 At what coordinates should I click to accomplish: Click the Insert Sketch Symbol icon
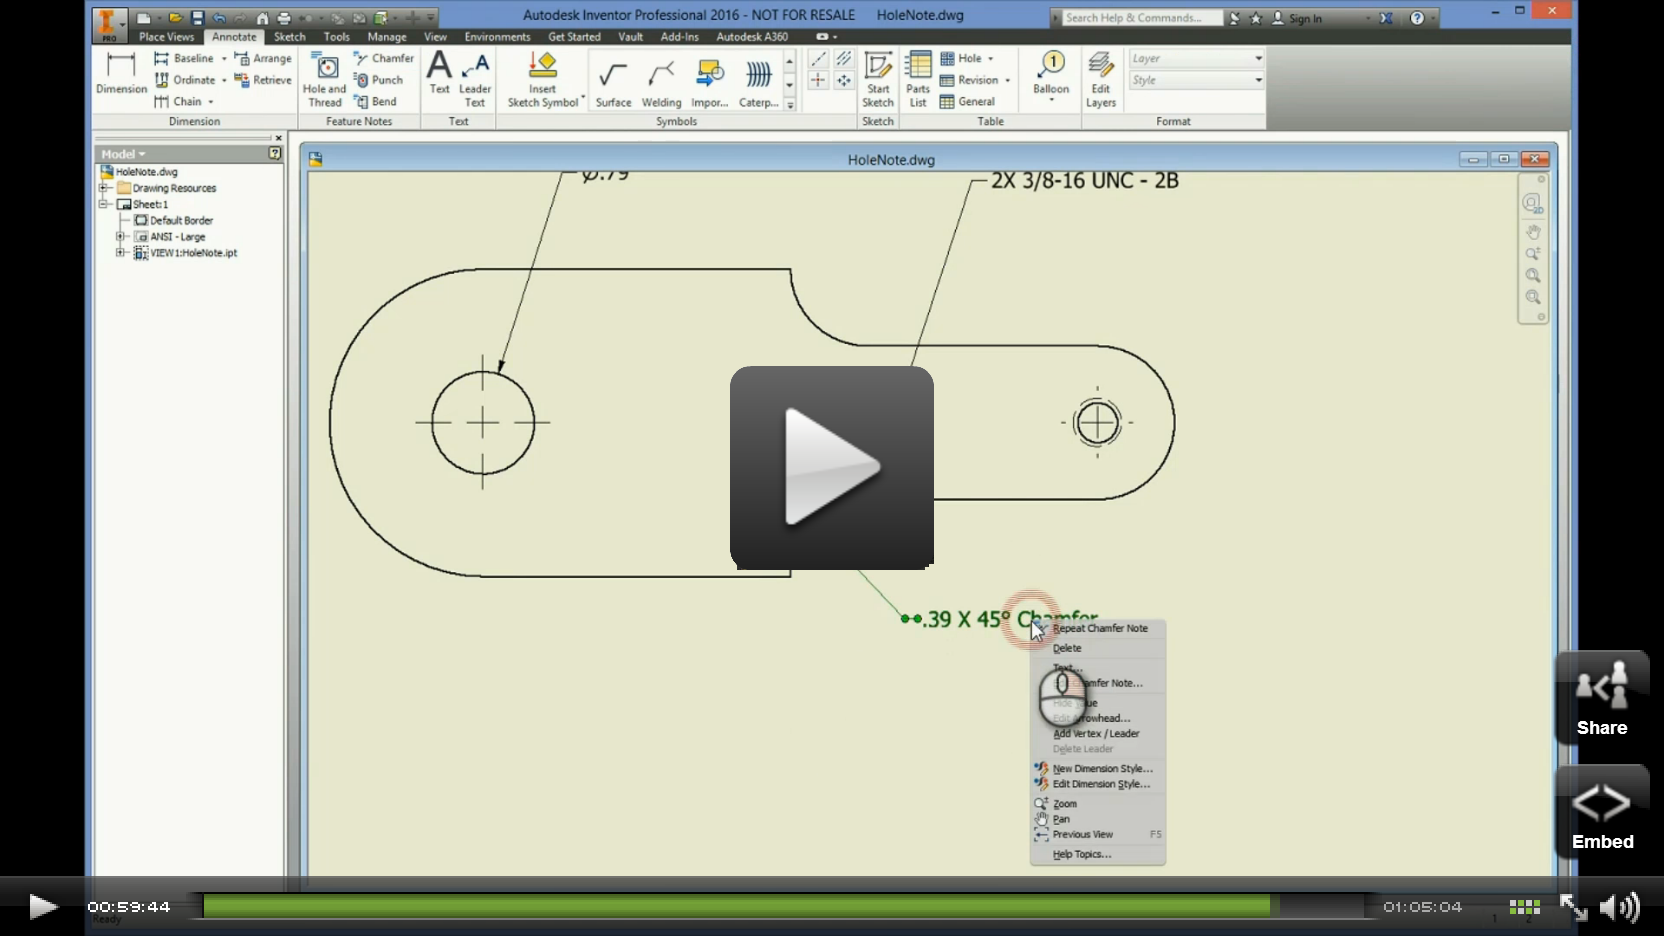pyautogui.click(x=542, y=78)
